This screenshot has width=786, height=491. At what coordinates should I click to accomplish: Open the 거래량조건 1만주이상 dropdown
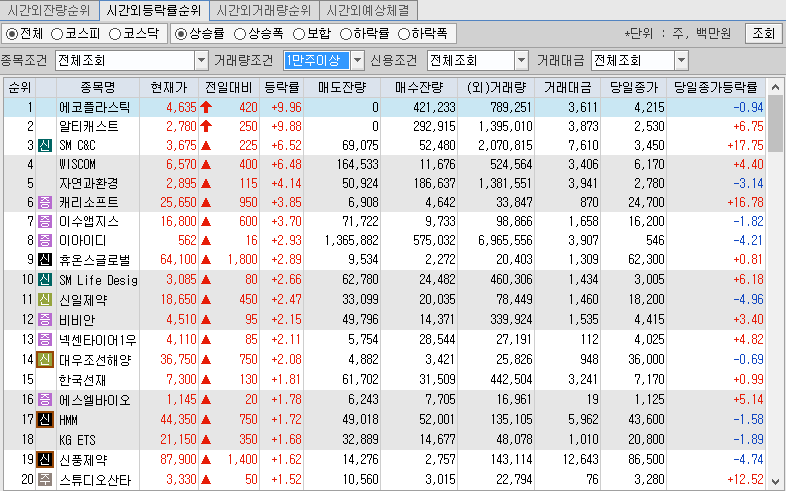[x=357, y=61]
